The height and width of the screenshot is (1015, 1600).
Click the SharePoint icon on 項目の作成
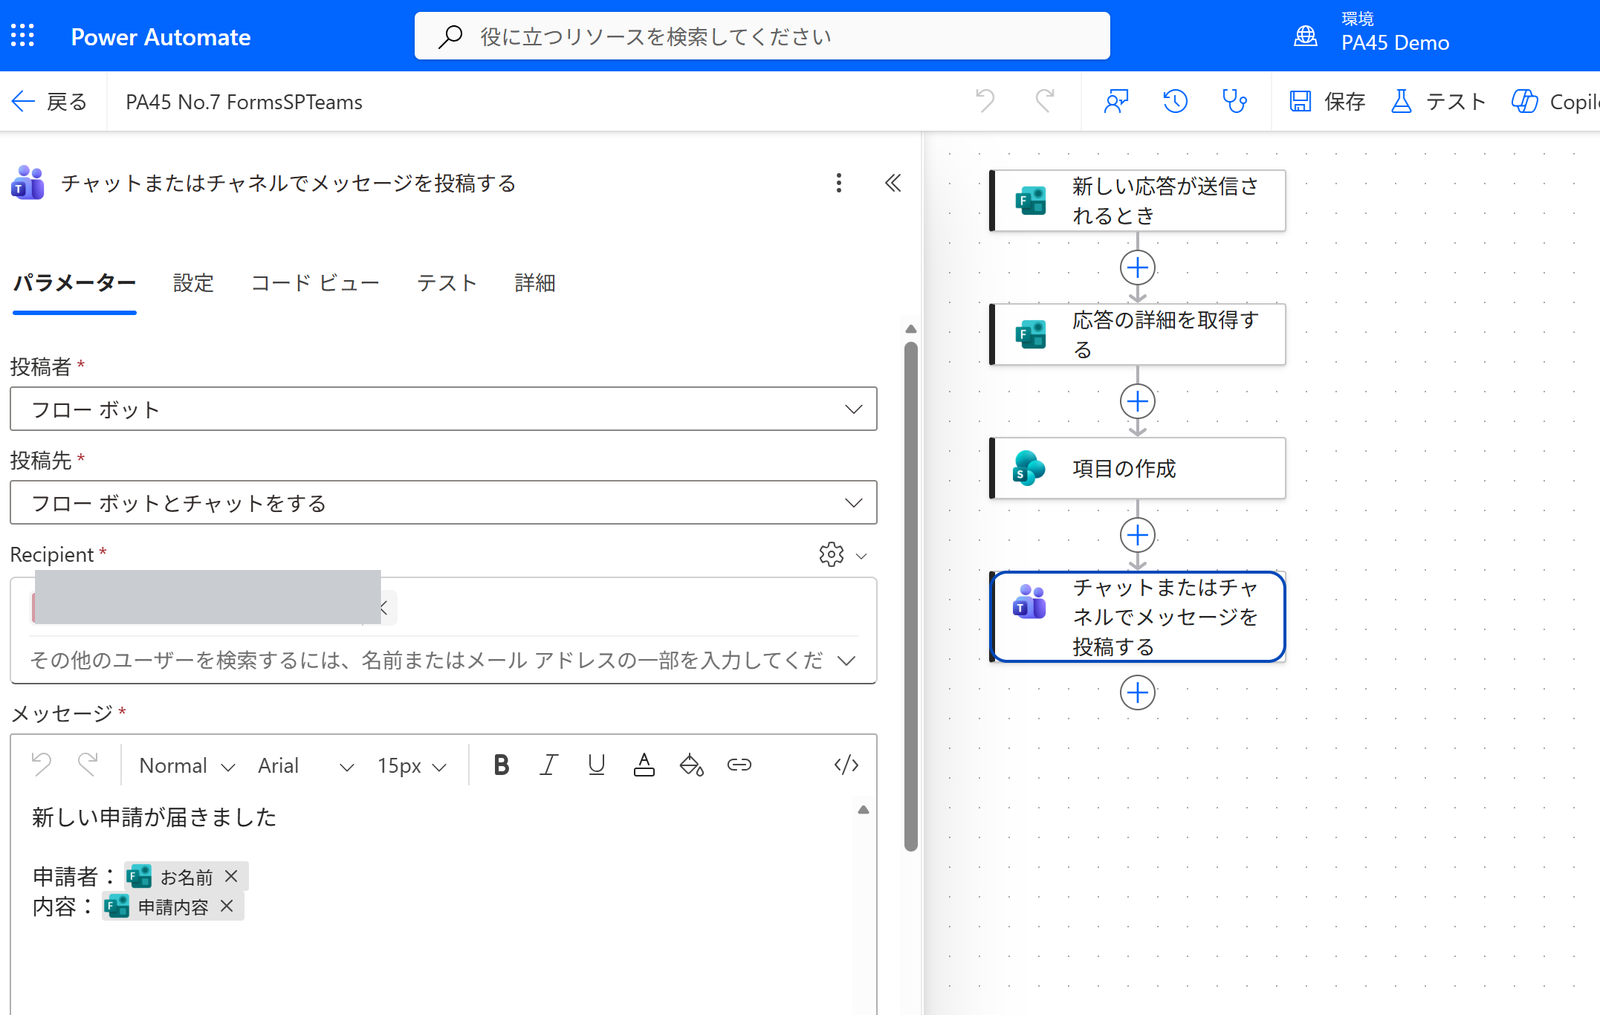[1029, 468]
